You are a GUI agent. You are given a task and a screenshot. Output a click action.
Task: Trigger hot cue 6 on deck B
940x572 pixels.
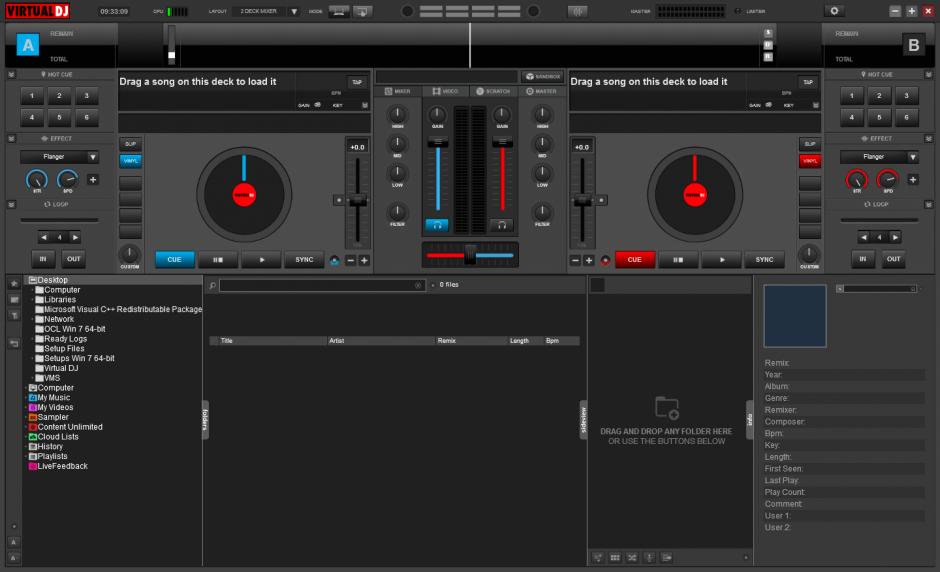pos(906,117)
